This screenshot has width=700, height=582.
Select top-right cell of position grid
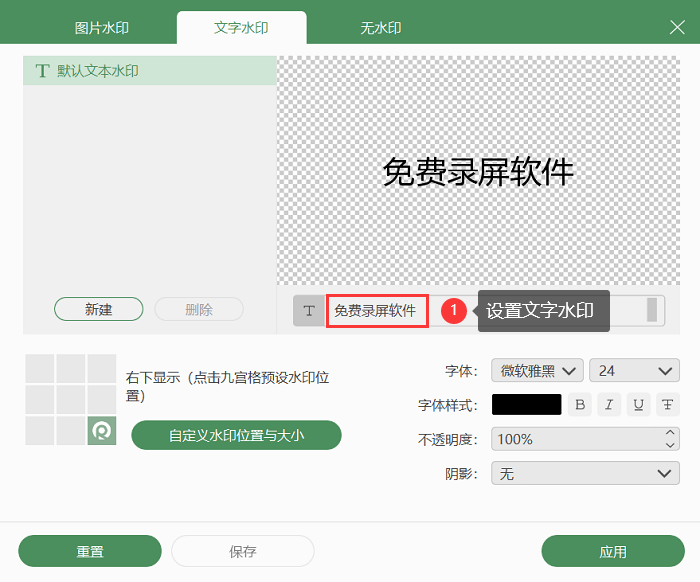click(102, 369)
